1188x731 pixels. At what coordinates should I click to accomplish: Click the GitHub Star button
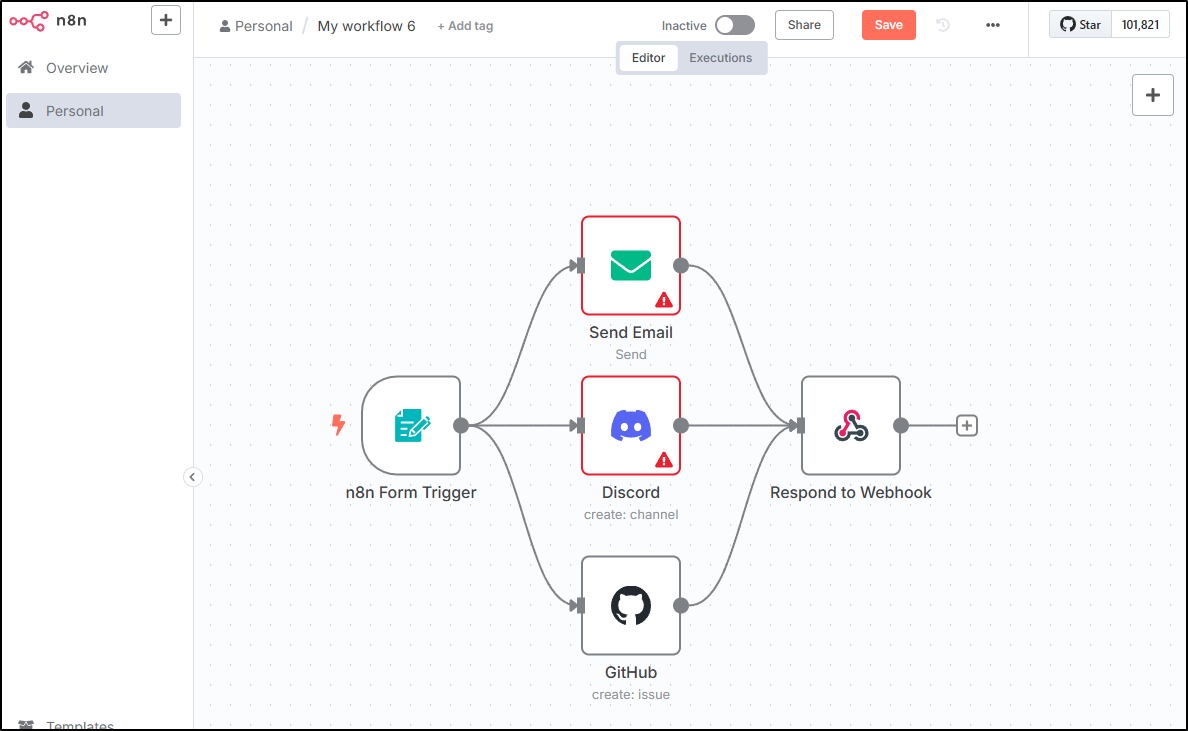1080,25
